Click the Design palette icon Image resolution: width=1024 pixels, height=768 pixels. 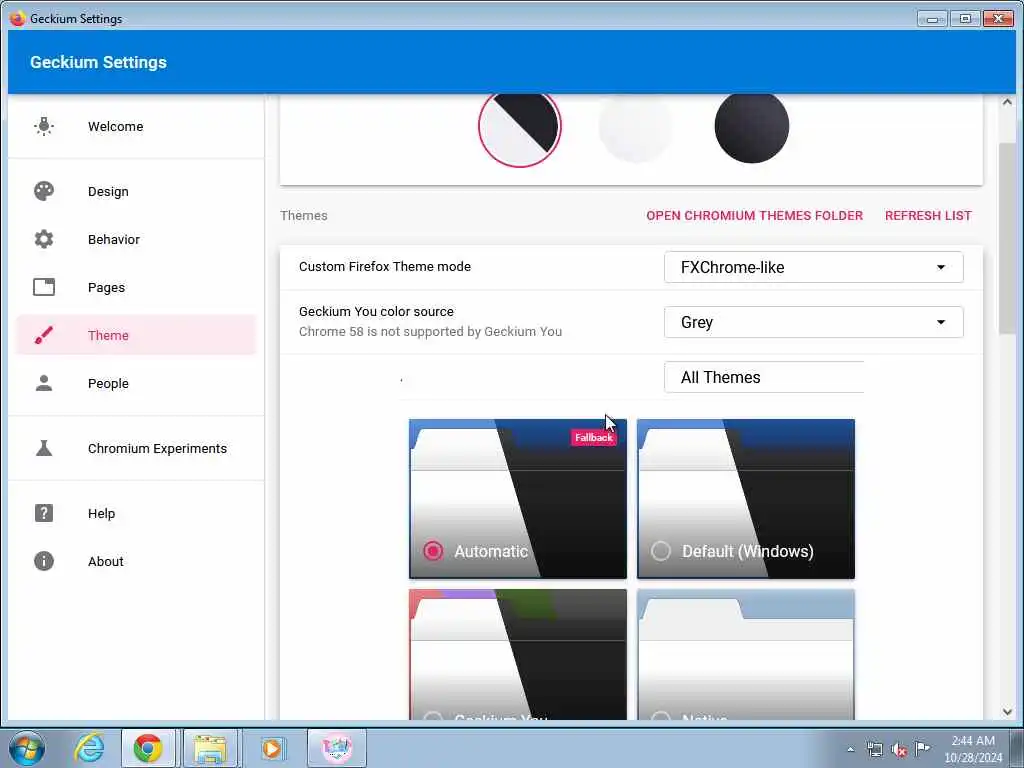[x=44, y=191]
